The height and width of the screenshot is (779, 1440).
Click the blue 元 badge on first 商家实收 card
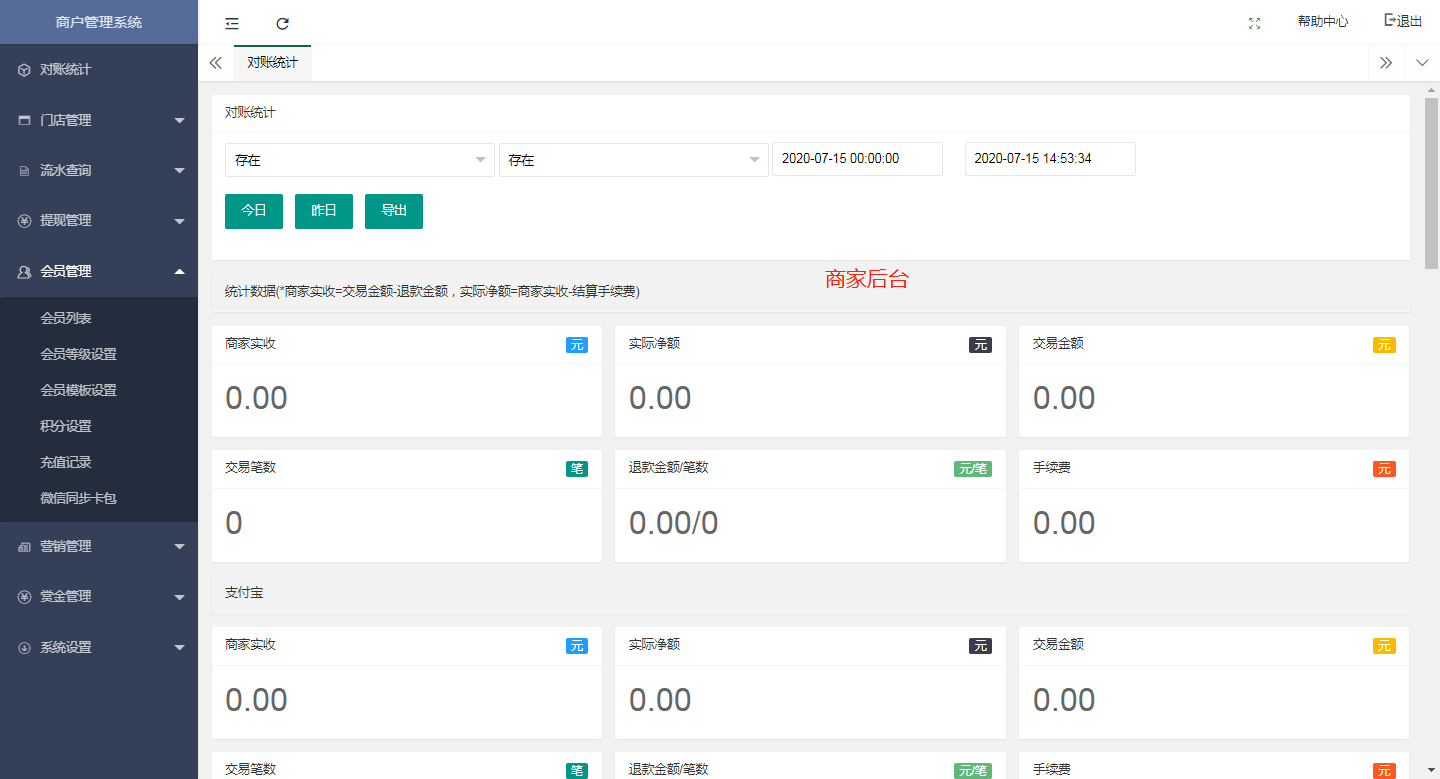click(x=577, y=345)
